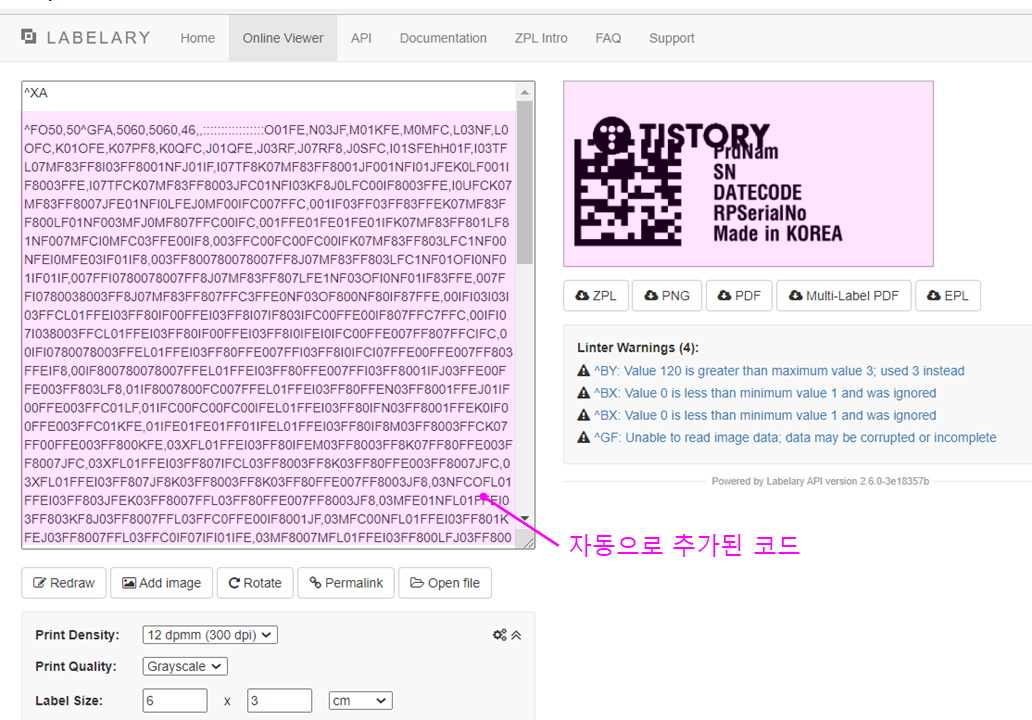Click the cloud icon on Multi-Label PDF button
This screenshot has height=720, width=1032.
(x=796, y=296)
